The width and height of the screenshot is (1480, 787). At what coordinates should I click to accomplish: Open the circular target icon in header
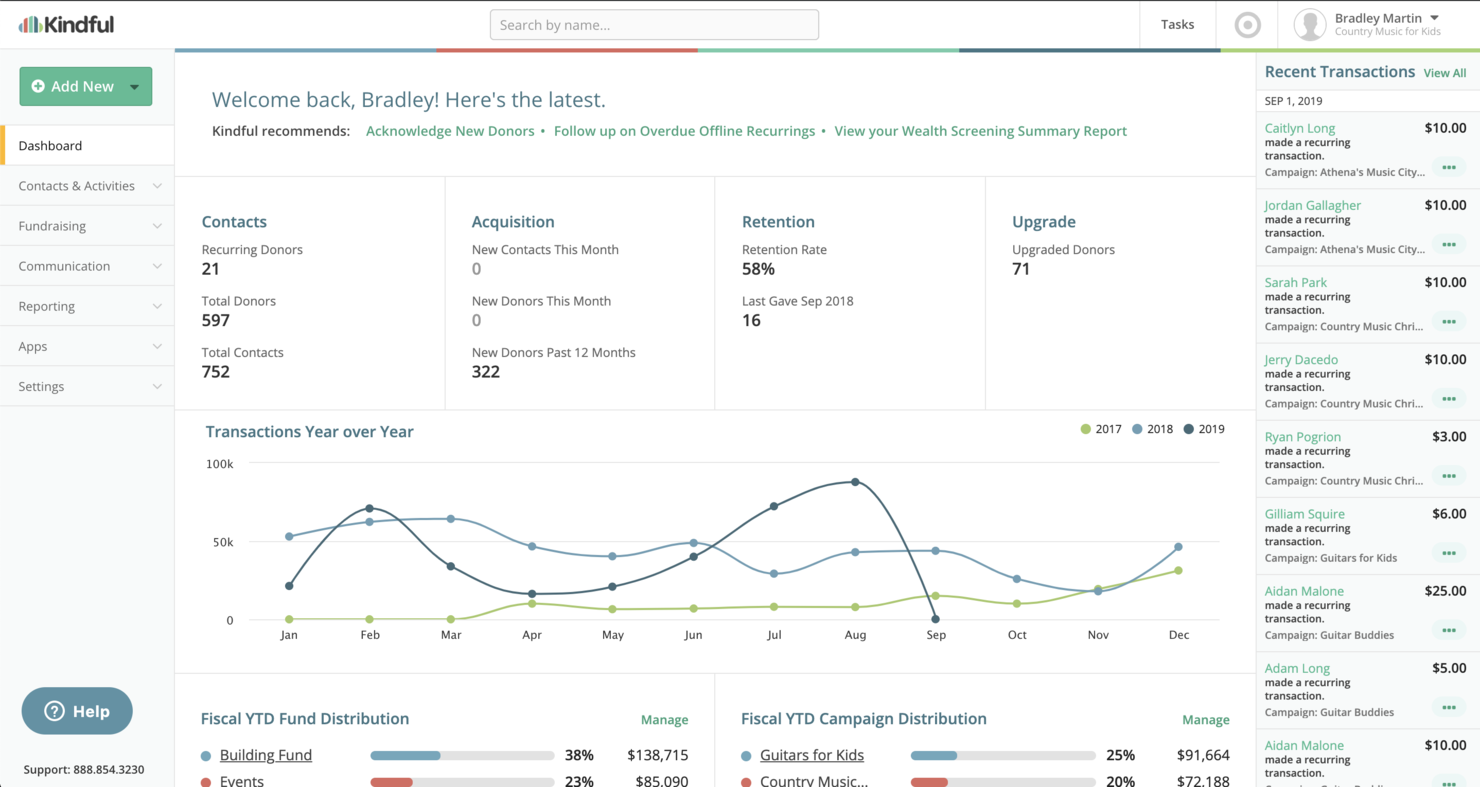(x=1247, y=25)
